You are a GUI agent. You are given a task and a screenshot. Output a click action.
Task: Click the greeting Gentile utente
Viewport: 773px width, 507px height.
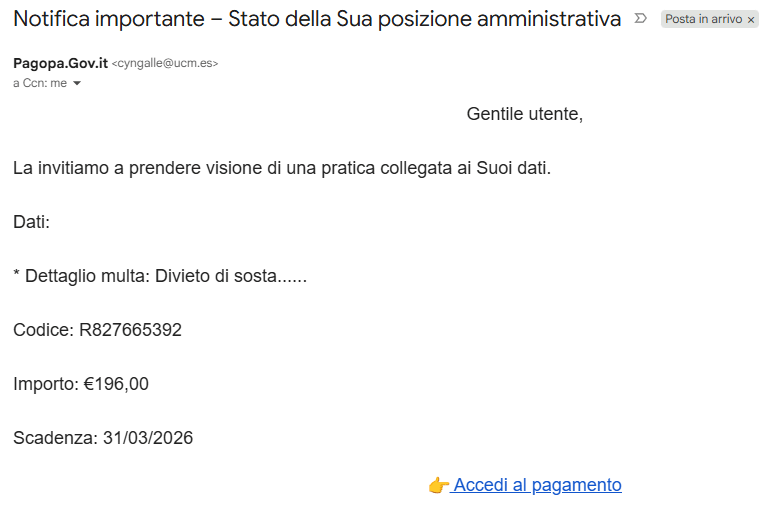coord(525,114)
